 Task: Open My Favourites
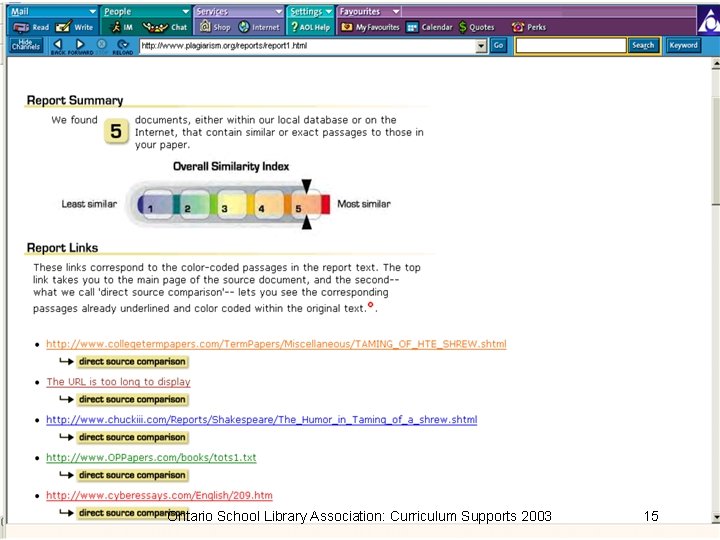tap(370, 28)
